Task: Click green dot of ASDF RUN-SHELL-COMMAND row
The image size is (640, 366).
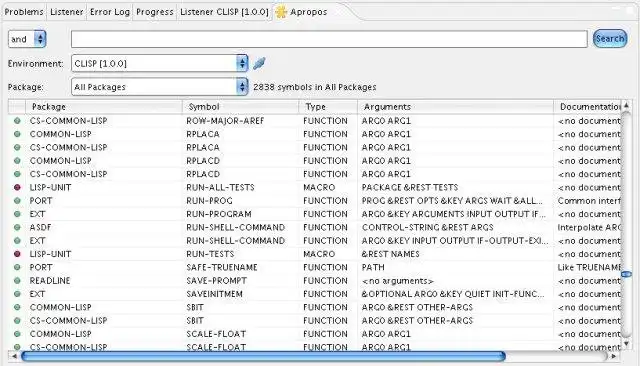Action: pos(17,227)
